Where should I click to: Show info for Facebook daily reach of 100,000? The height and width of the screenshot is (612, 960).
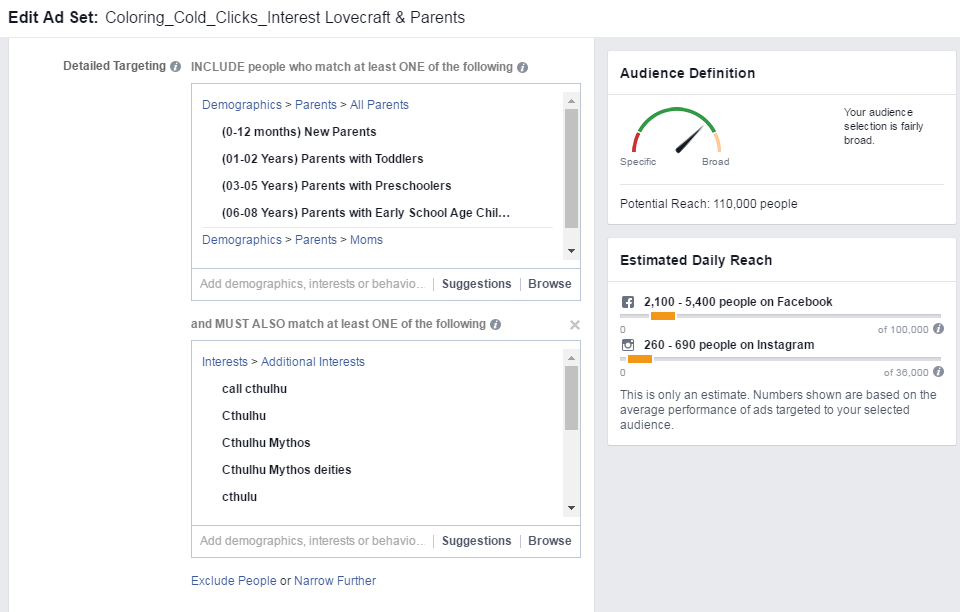click(x=938, y=329)
